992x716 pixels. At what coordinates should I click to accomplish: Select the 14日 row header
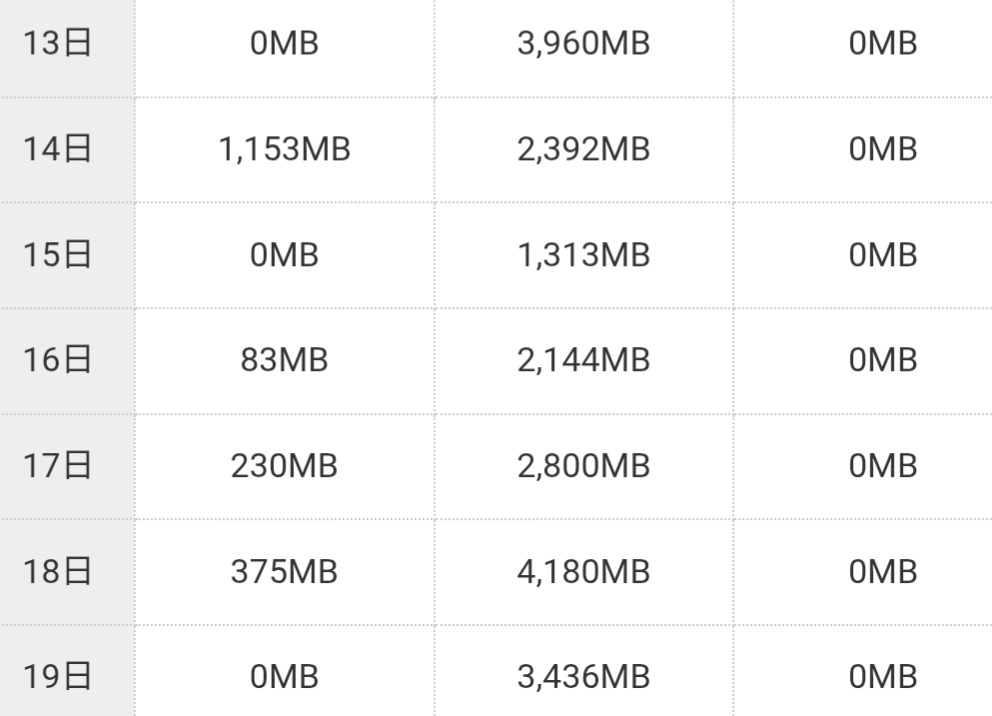click(x=57, y=150)
